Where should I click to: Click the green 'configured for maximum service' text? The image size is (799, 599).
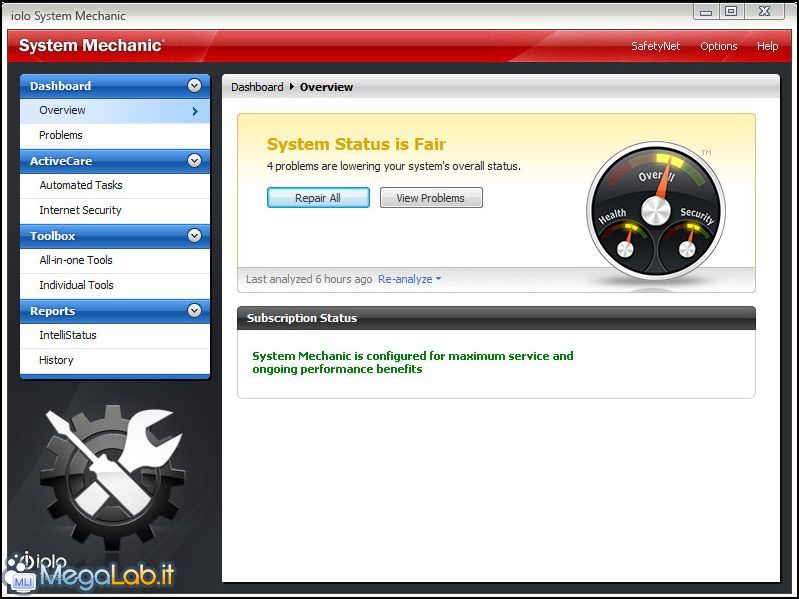click(x=413, y=362)
